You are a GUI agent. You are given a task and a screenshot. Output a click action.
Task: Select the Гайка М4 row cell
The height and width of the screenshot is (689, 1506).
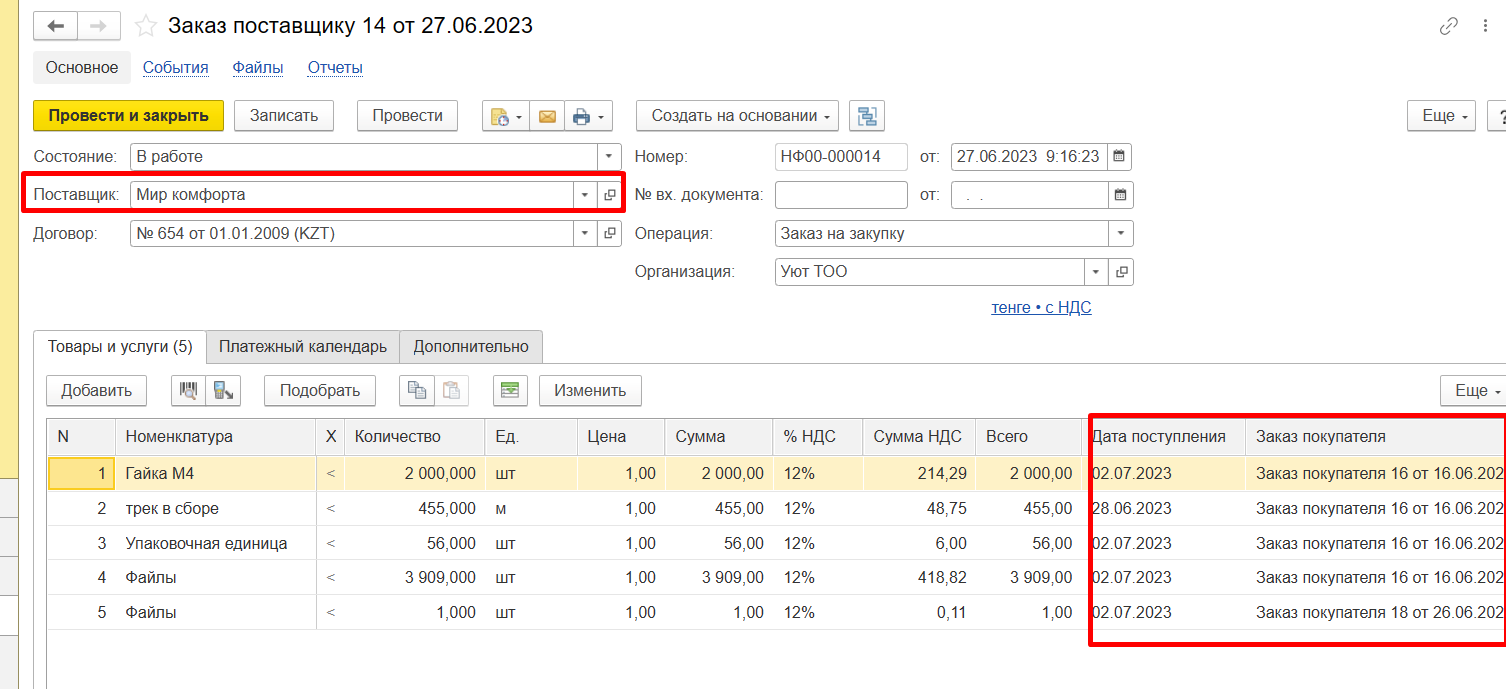[215, 473]
